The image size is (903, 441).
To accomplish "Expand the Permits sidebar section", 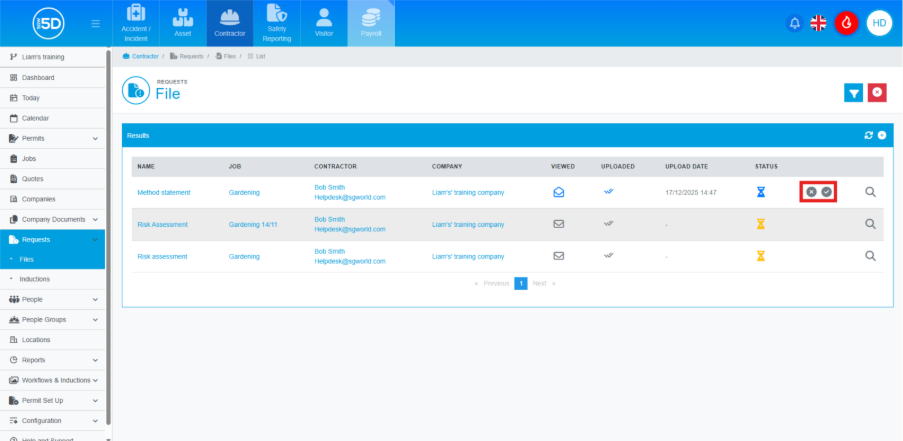I will [95, 138].
